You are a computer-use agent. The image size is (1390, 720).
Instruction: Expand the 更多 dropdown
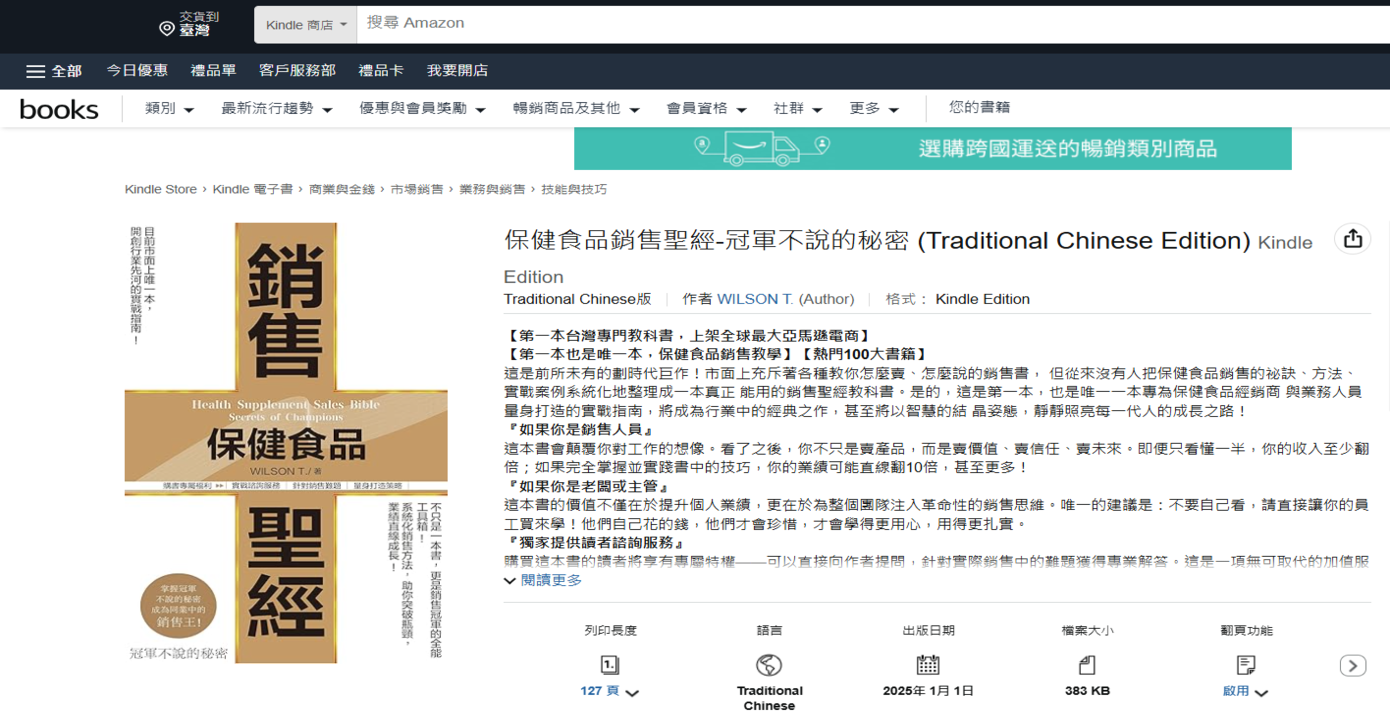[874, 108]
